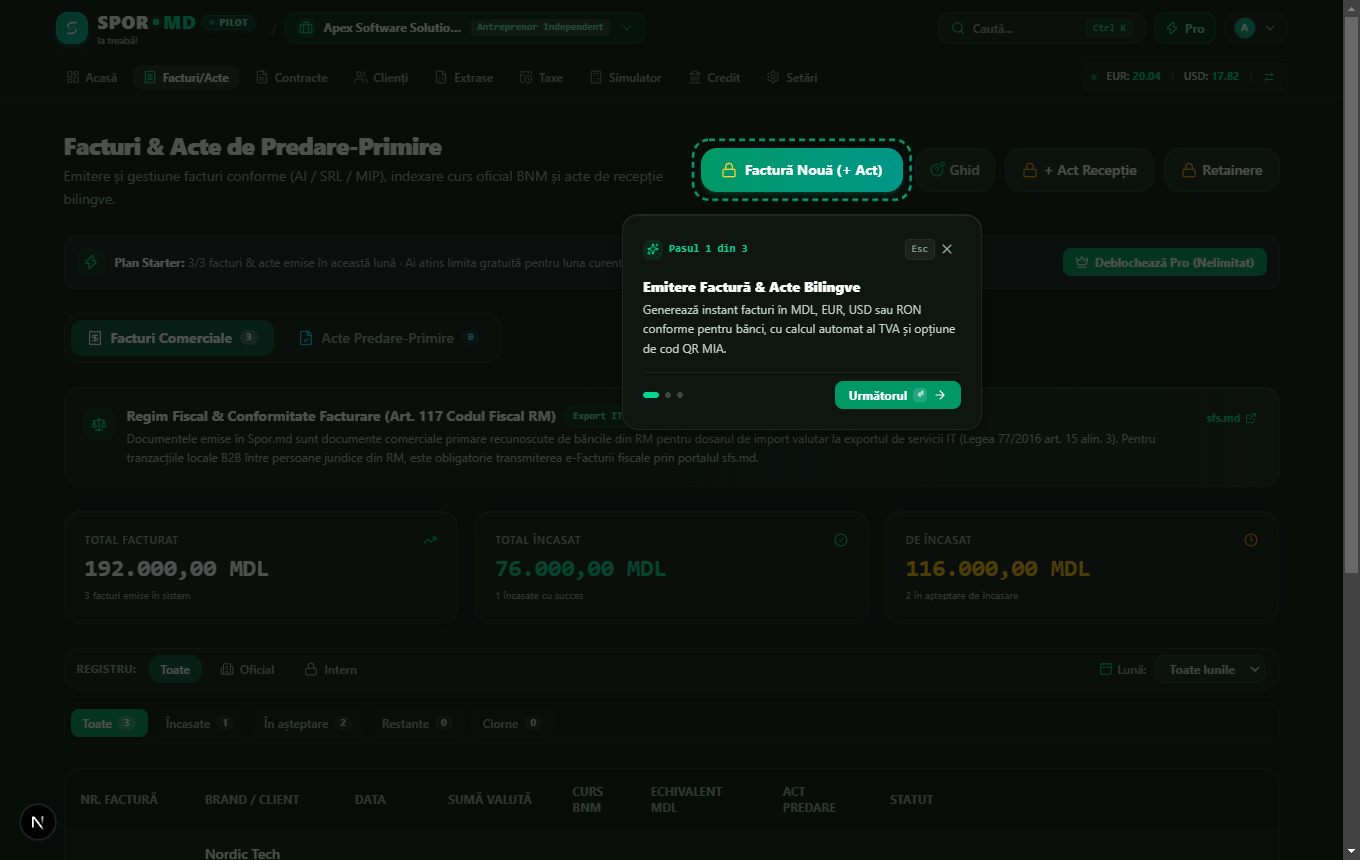
Task: Close the onboarding tour with X
Action: (947, 249)
